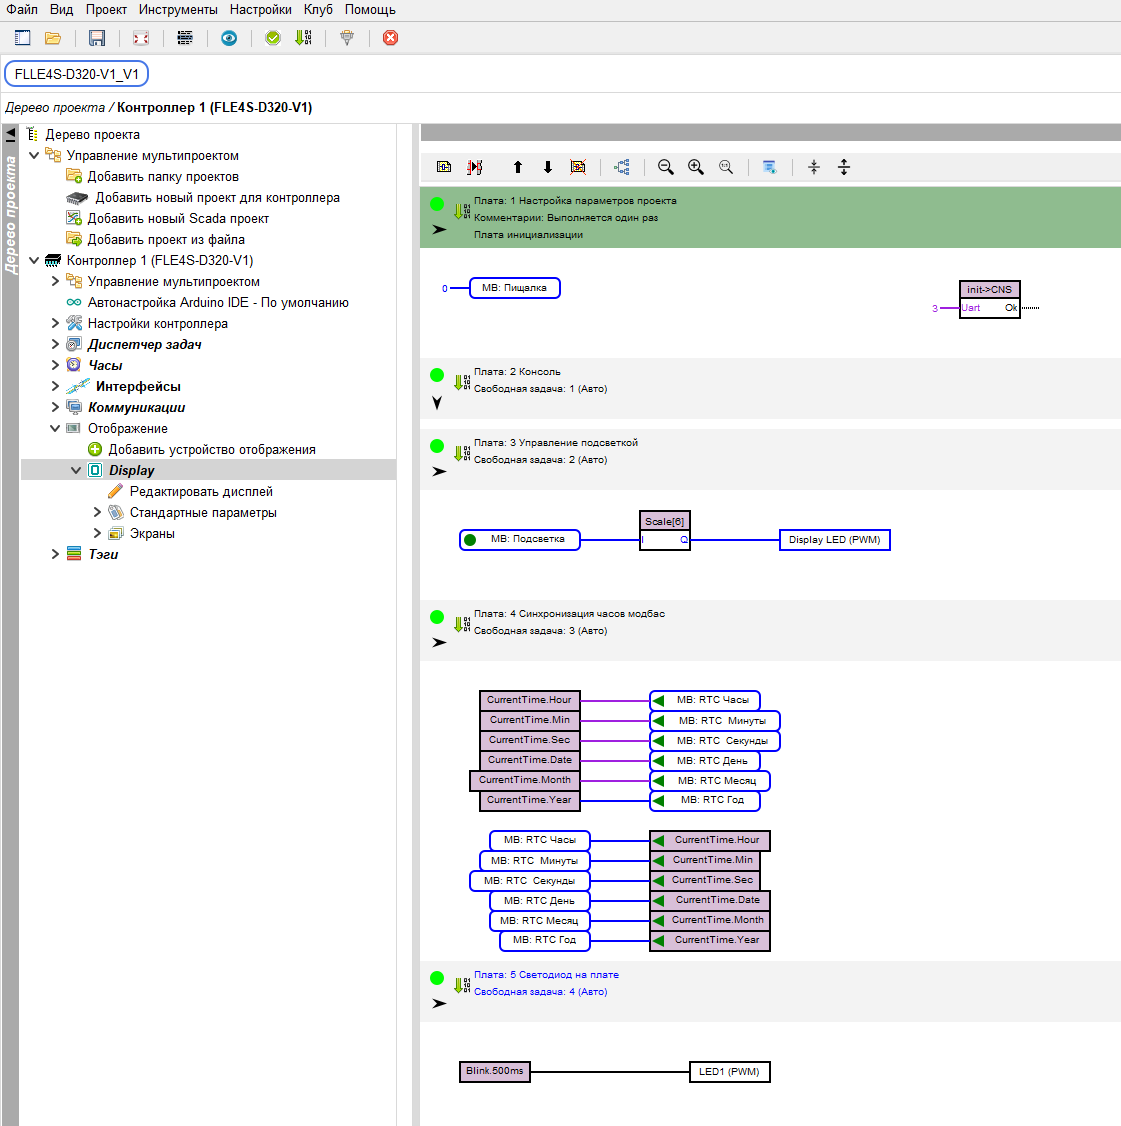
Task: Expand the Экраны tree node
Action: [97, 533]
